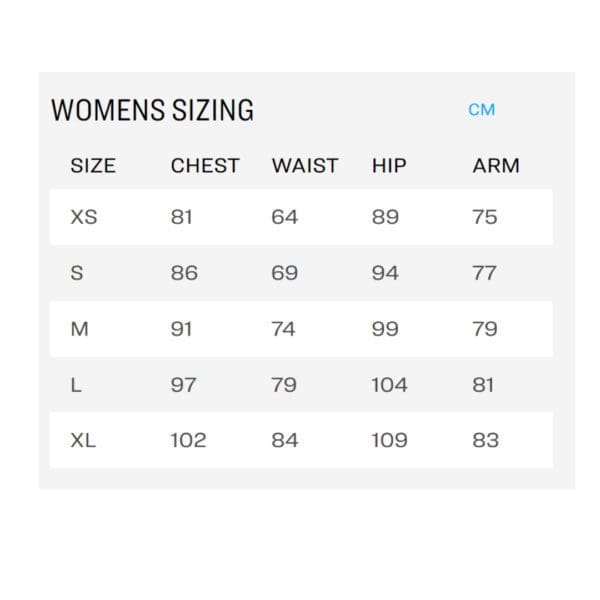Click XS arm value 75
This screenshot has width=600, height=600.
[485, 217]
